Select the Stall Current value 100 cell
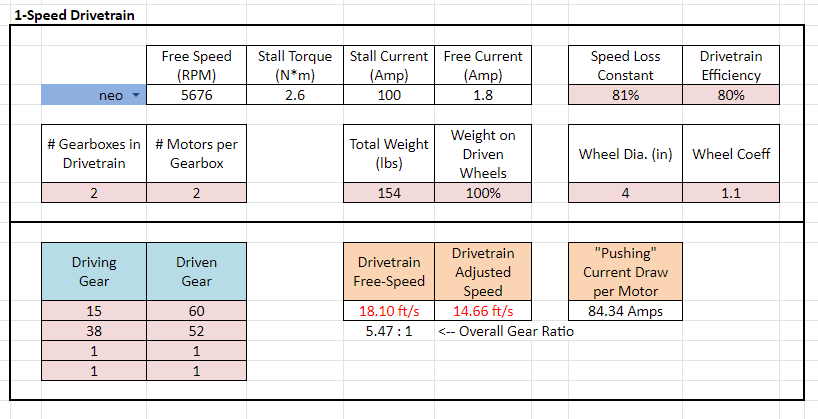The image size is (818, 419). [391, 95]
